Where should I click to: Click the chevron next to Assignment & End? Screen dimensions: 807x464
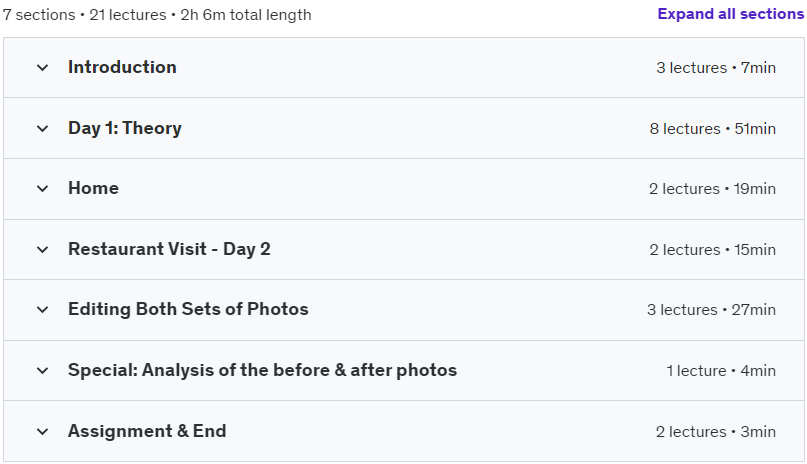click(x=43, y=431)
